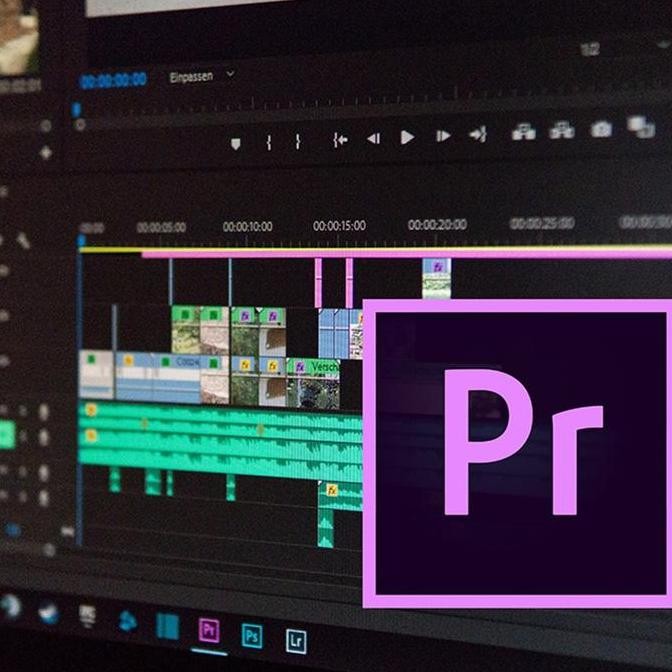Jump to the In point

(x=340, y=140)
